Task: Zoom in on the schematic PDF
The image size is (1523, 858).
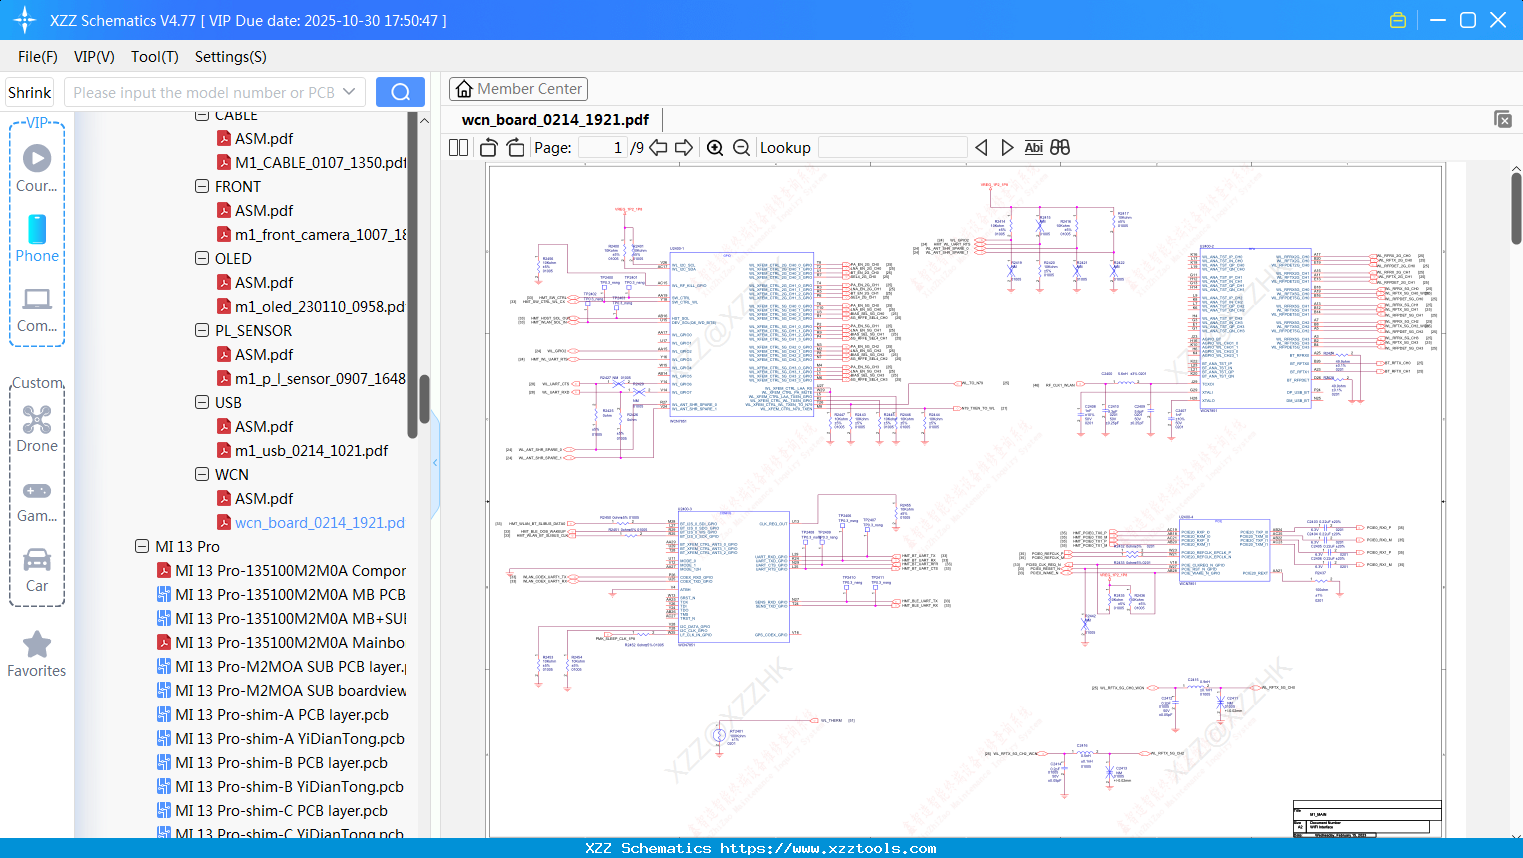Action: [714, 147]
